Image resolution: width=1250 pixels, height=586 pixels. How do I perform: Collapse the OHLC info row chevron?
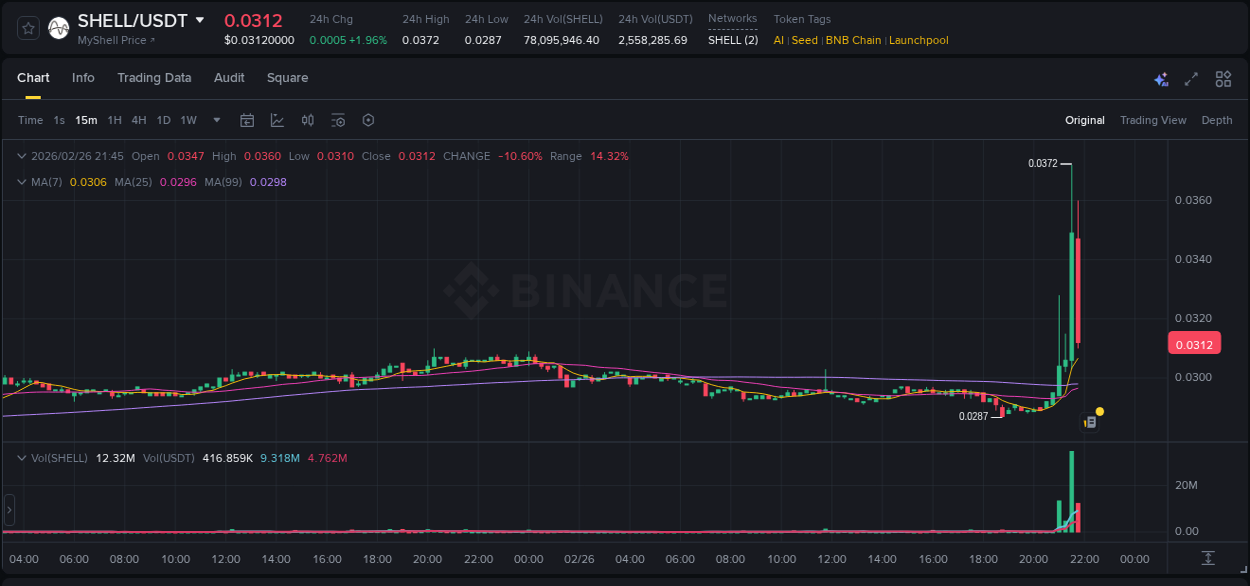[21, 156]
